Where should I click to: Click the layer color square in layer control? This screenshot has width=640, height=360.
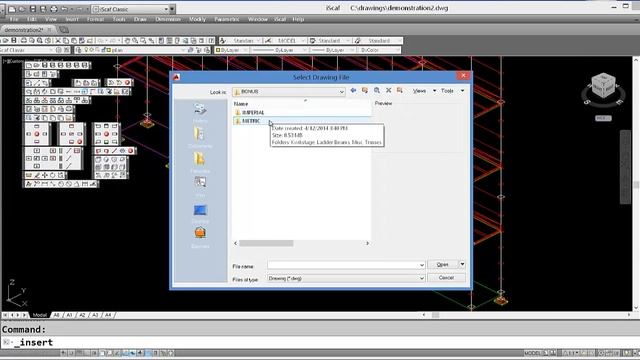tap(109, 50)
